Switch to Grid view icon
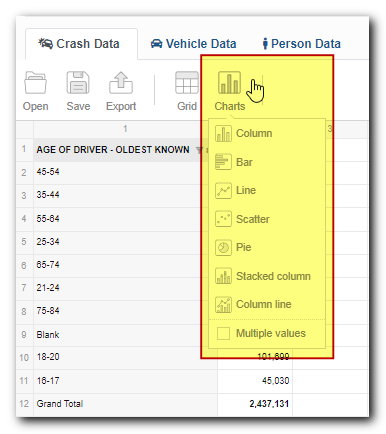 (187, 83)
